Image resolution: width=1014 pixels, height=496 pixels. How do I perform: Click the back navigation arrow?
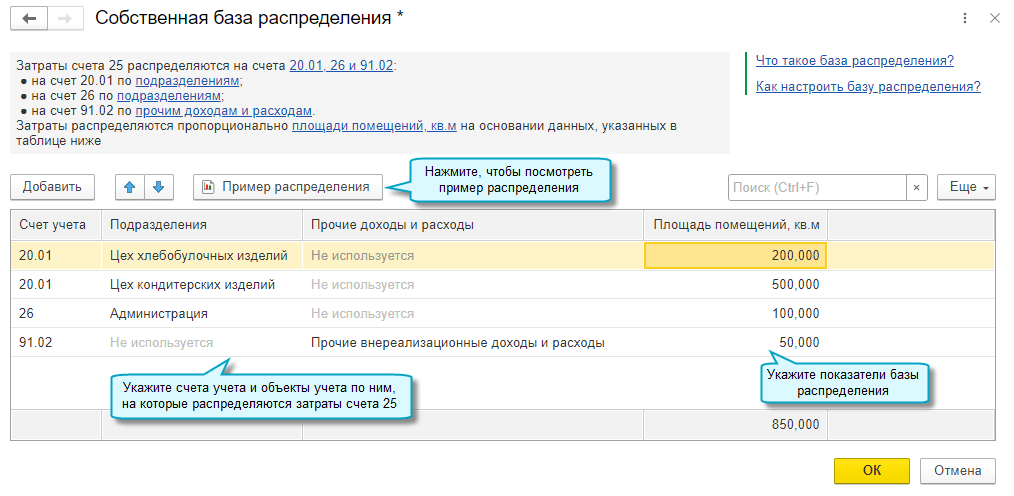tap(29, 18)
